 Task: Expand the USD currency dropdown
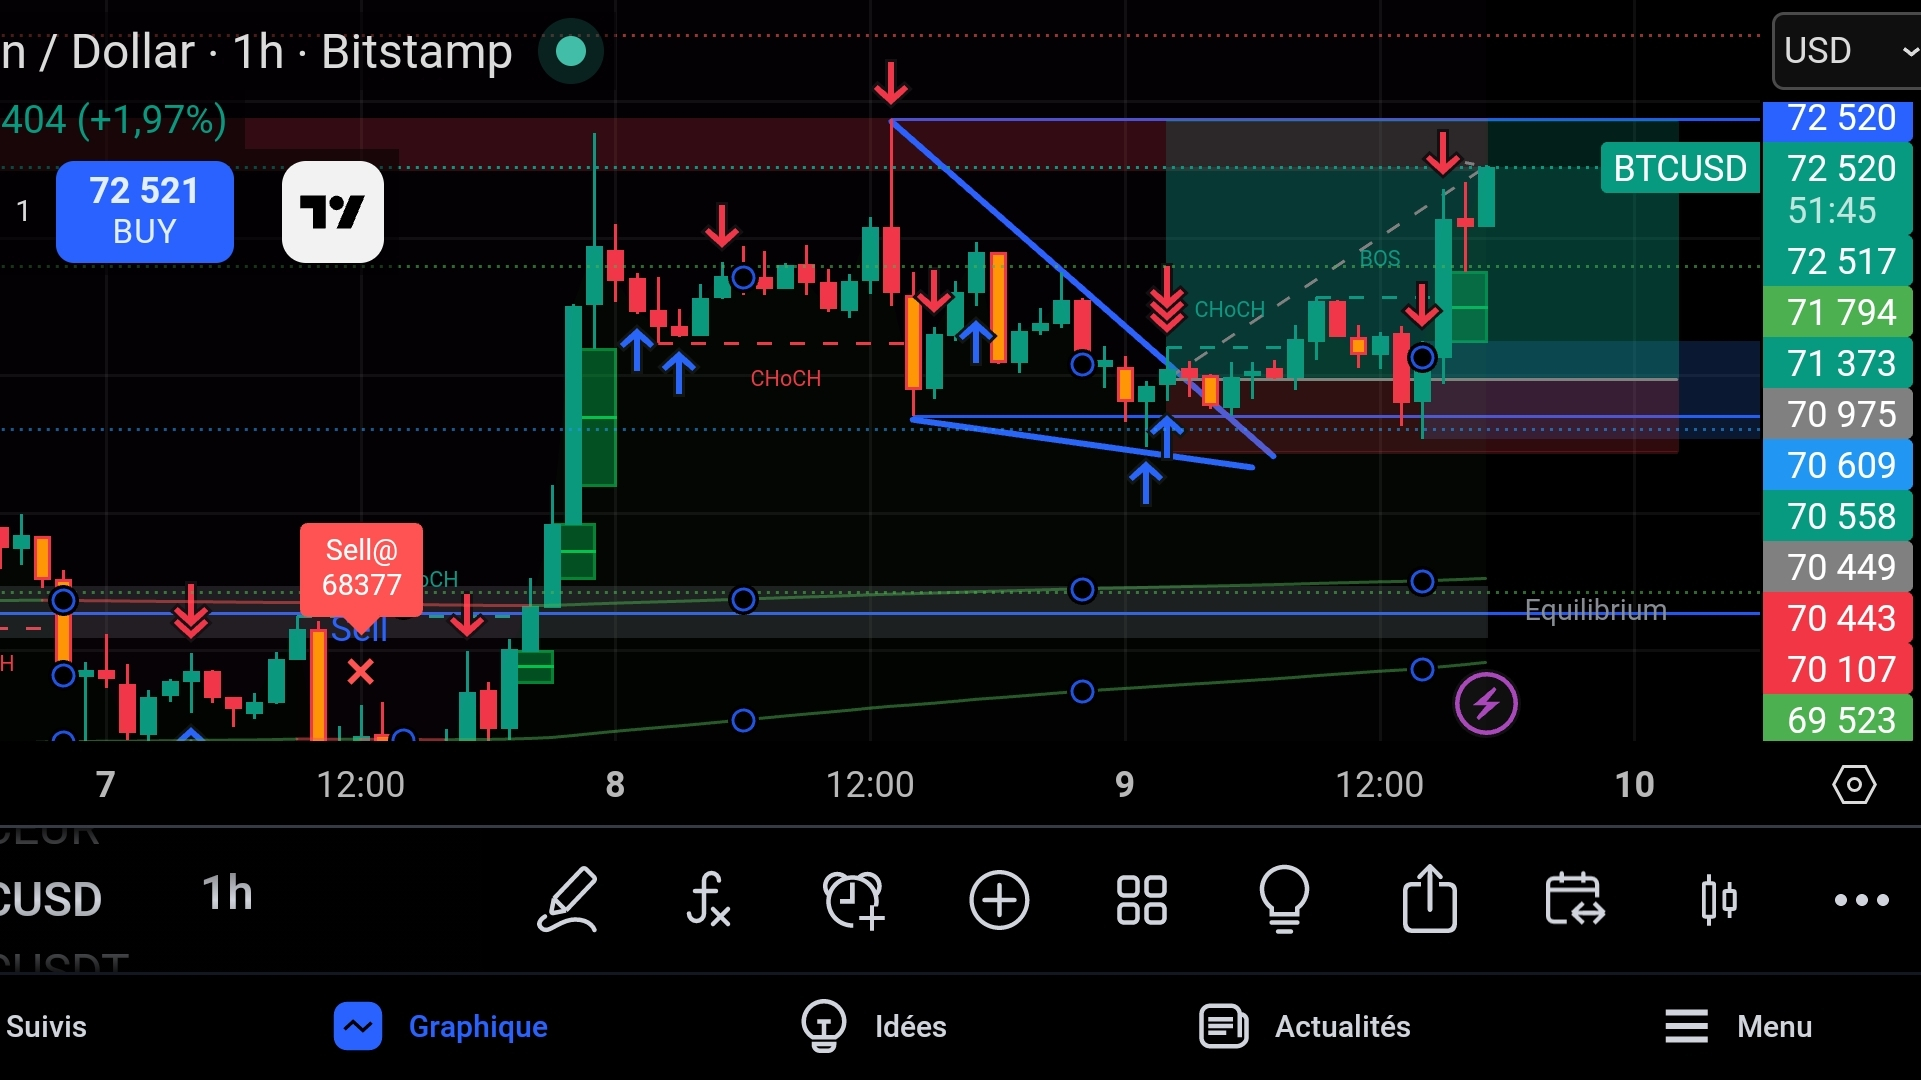1846,51
